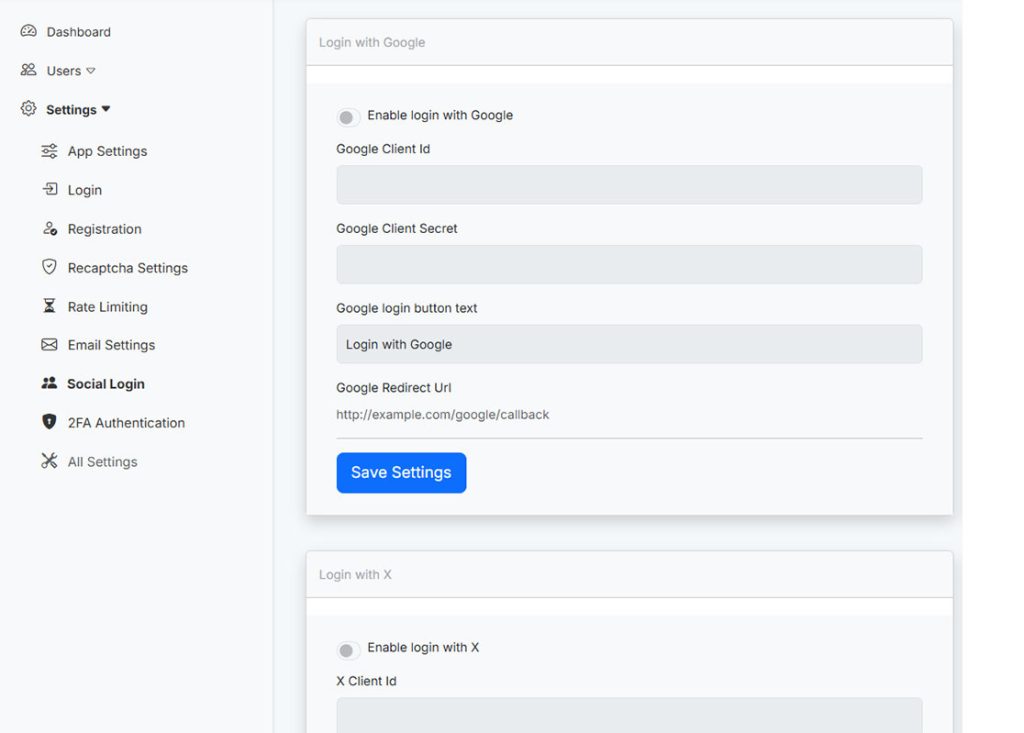1024x733 pixels.
Task: Click the Users people icon
Action: pyautogui.click(x=28, y=70)
